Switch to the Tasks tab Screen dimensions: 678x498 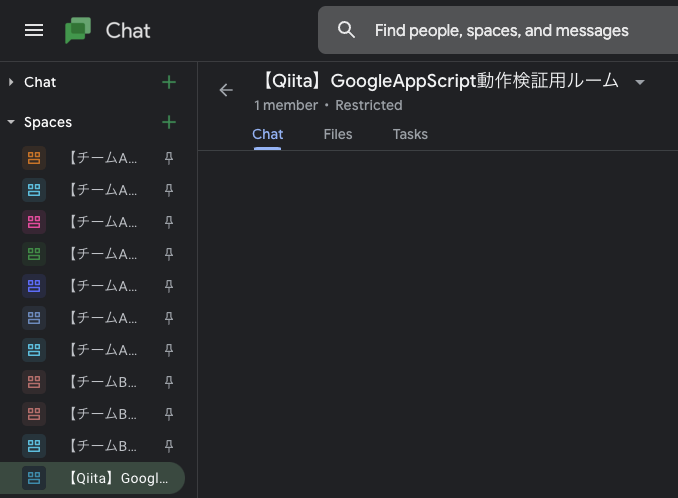point(410,134)
